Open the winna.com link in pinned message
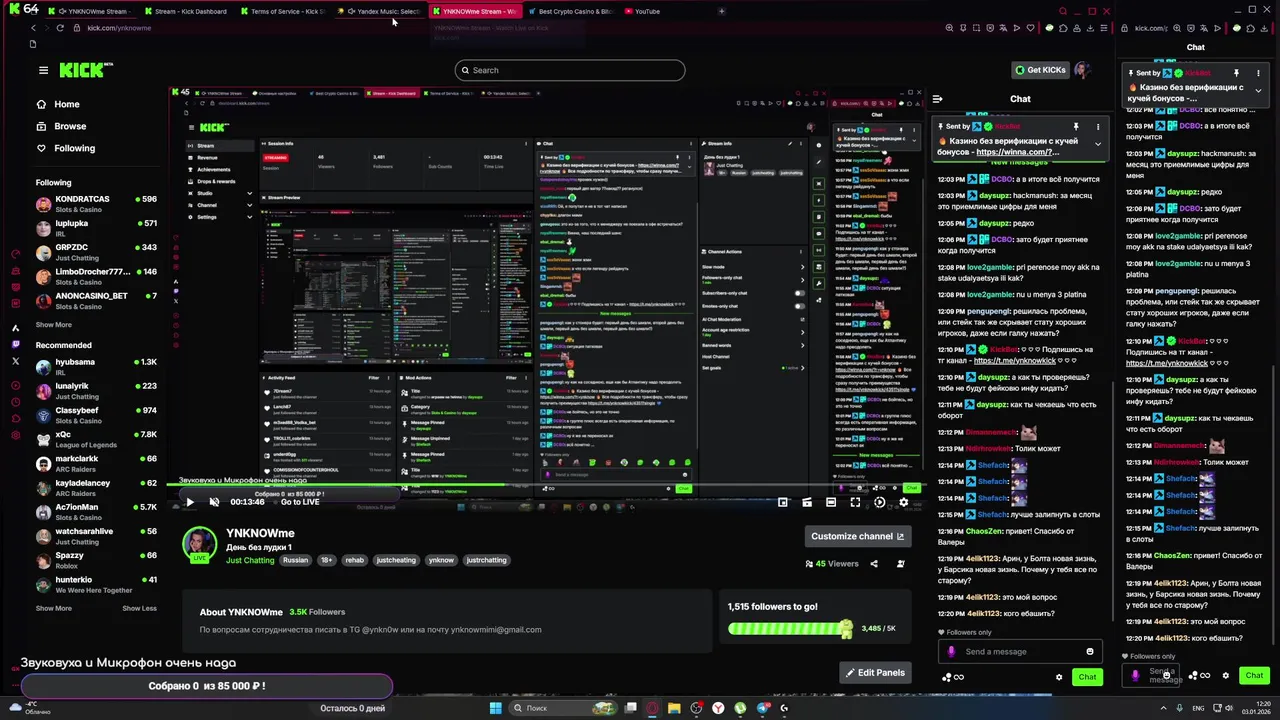This screenshot has height=720, width=1280. (1017, 152)
